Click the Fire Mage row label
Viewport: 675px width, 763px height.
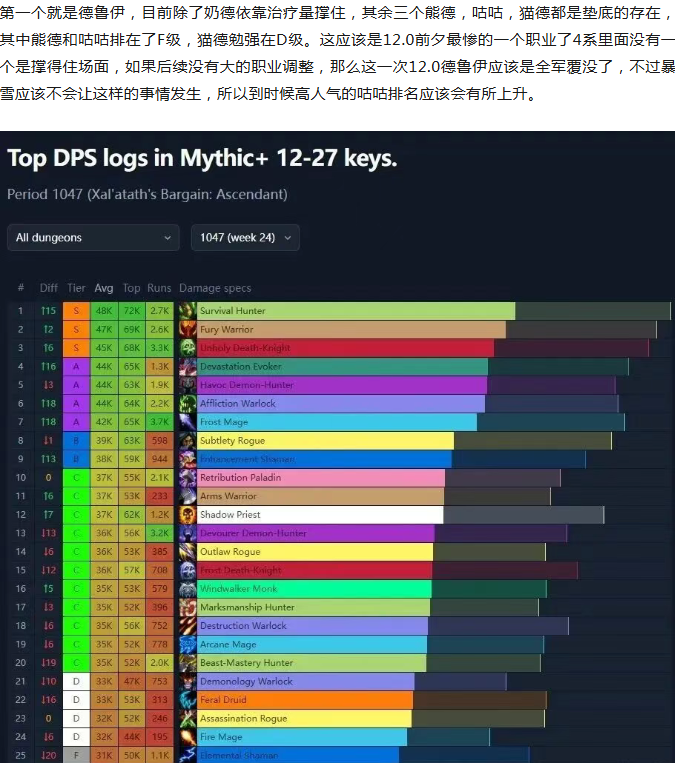coord(221,737)
